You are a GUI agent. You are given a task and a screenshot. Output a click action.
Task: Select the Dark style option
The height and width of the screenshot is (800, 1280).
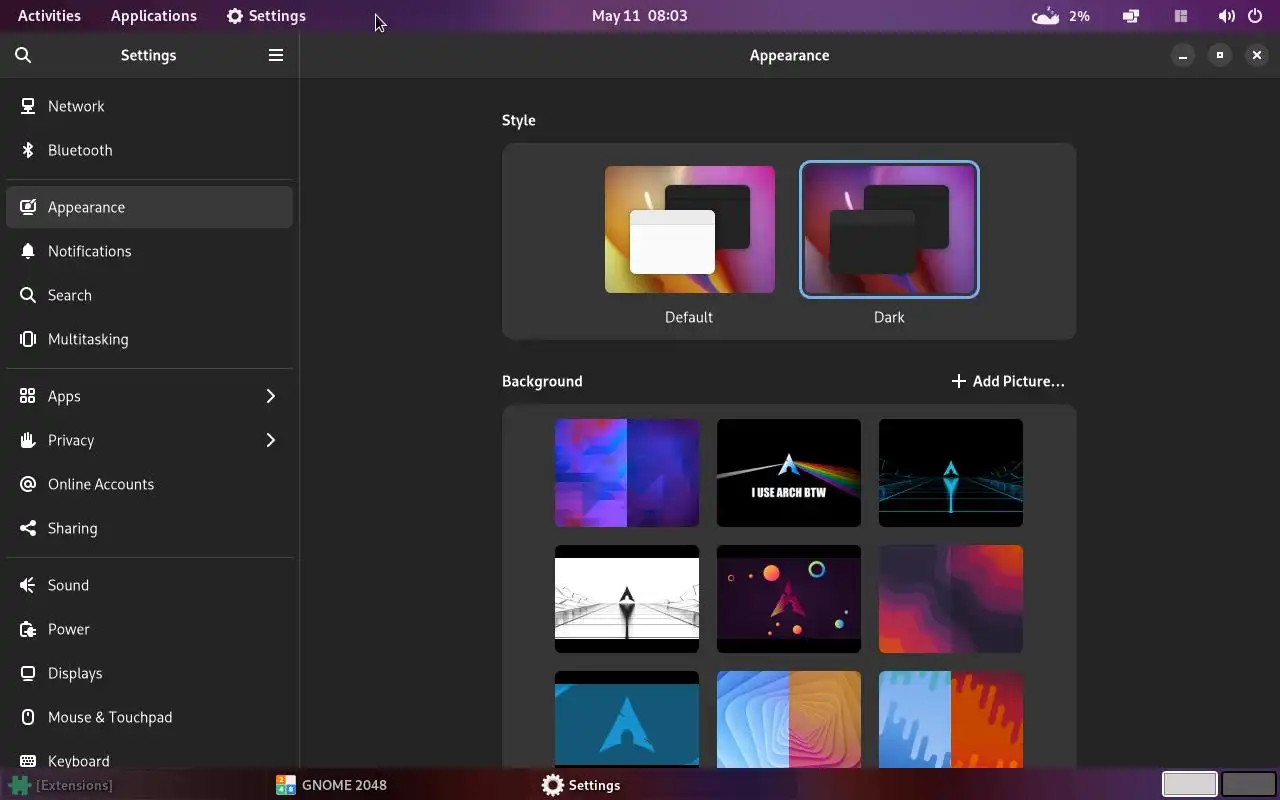889,230
